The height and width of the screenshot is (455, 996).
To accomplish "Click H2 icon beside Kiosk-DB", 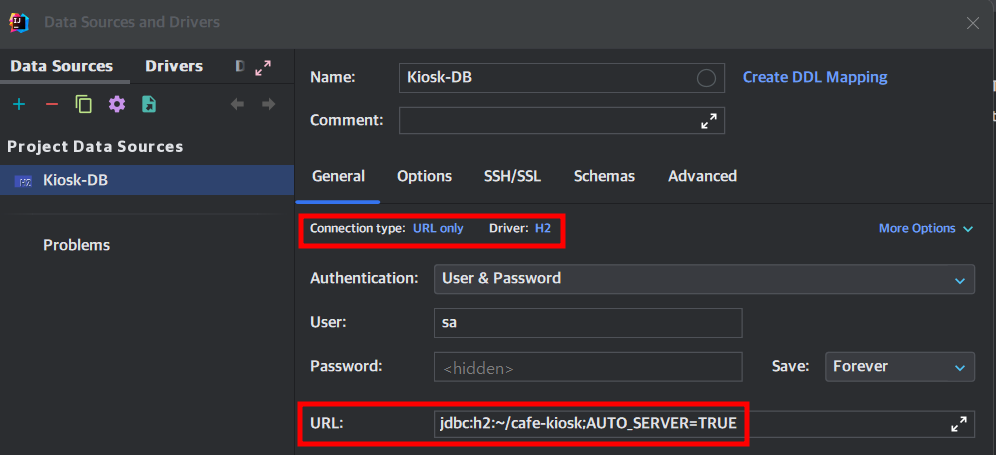I will pos(24,181).
